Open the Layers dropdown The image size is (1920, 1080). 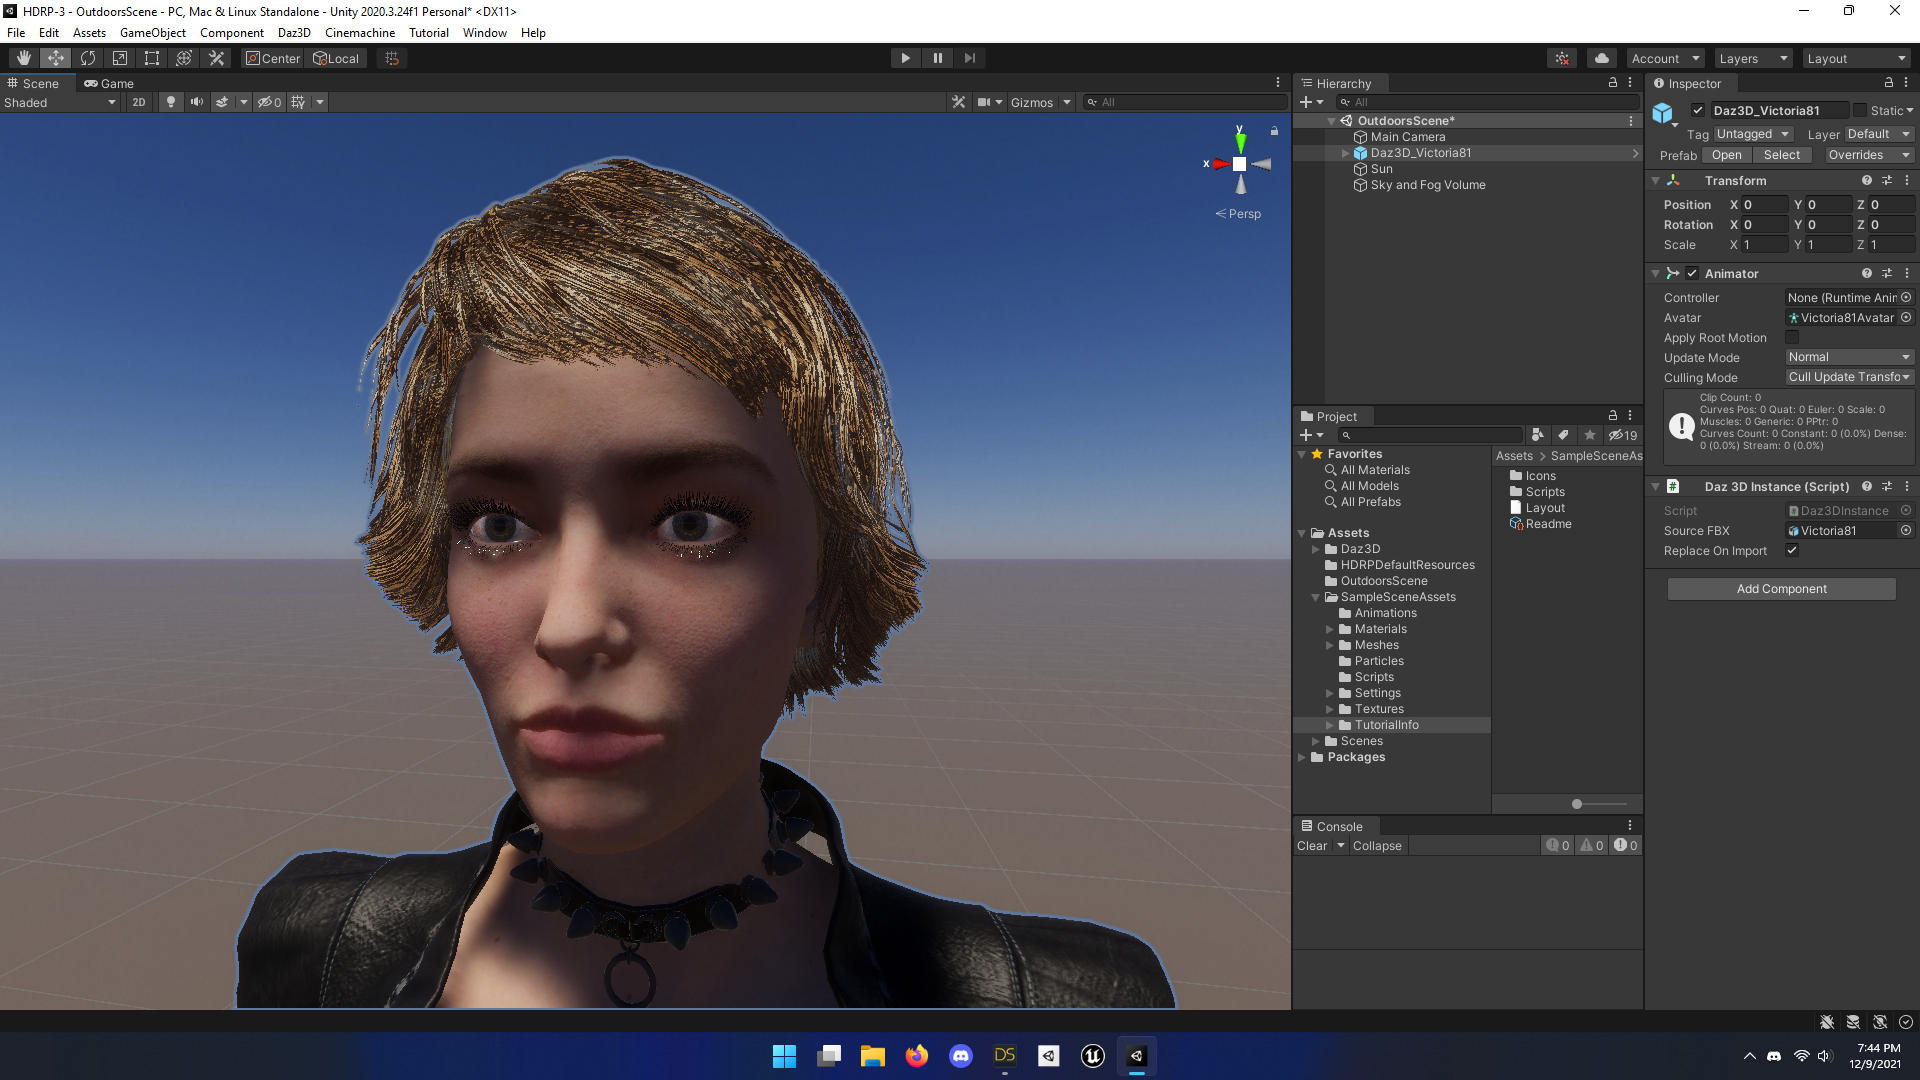[1753, 59]
